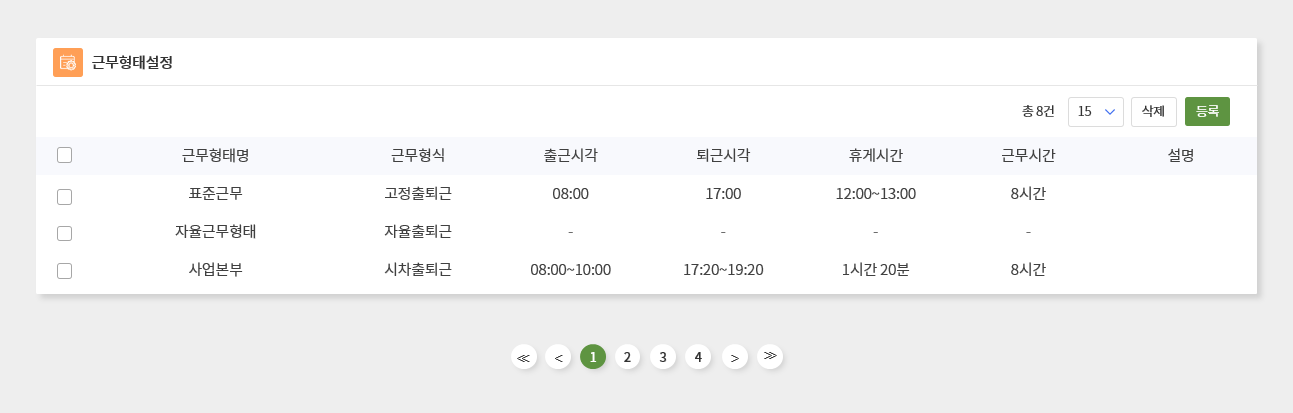Click the green 등록 button
Viewport: 1293px width, 413px height.
point(1207,112)
